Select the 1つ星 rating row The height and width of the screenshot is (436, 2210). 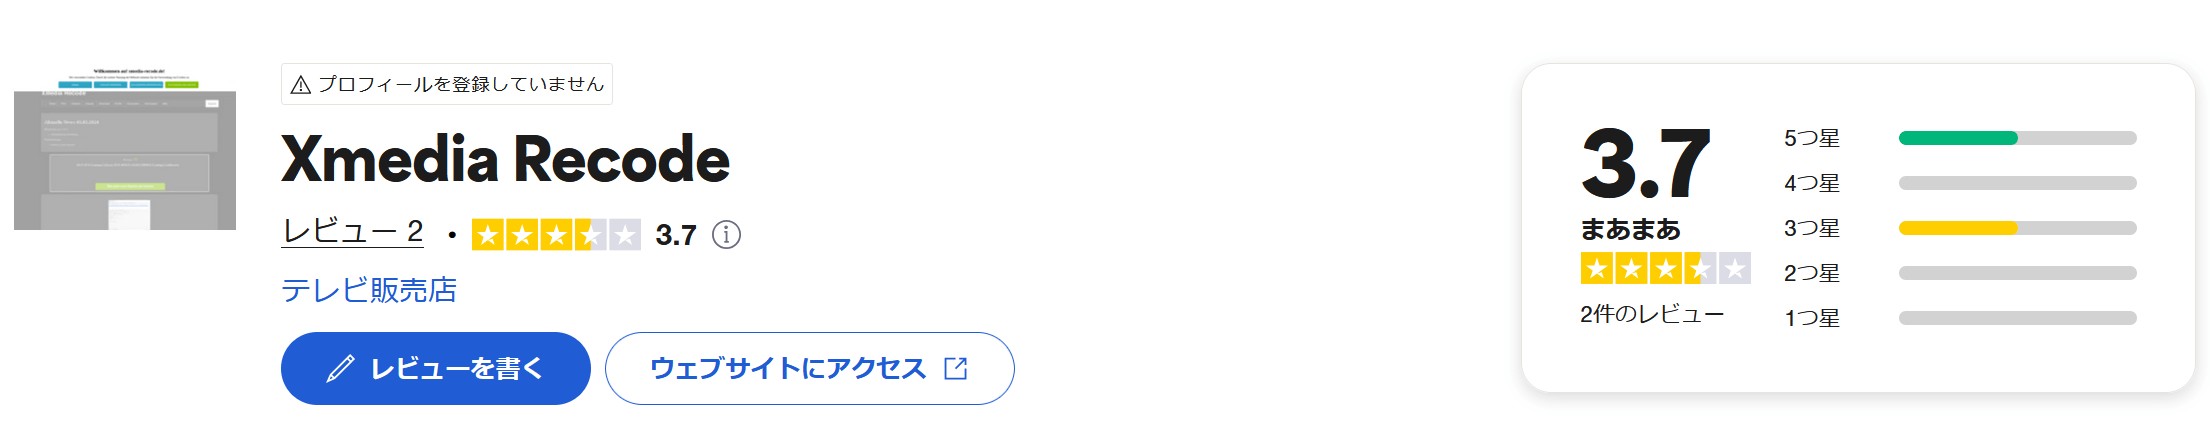click(1960, 318)
